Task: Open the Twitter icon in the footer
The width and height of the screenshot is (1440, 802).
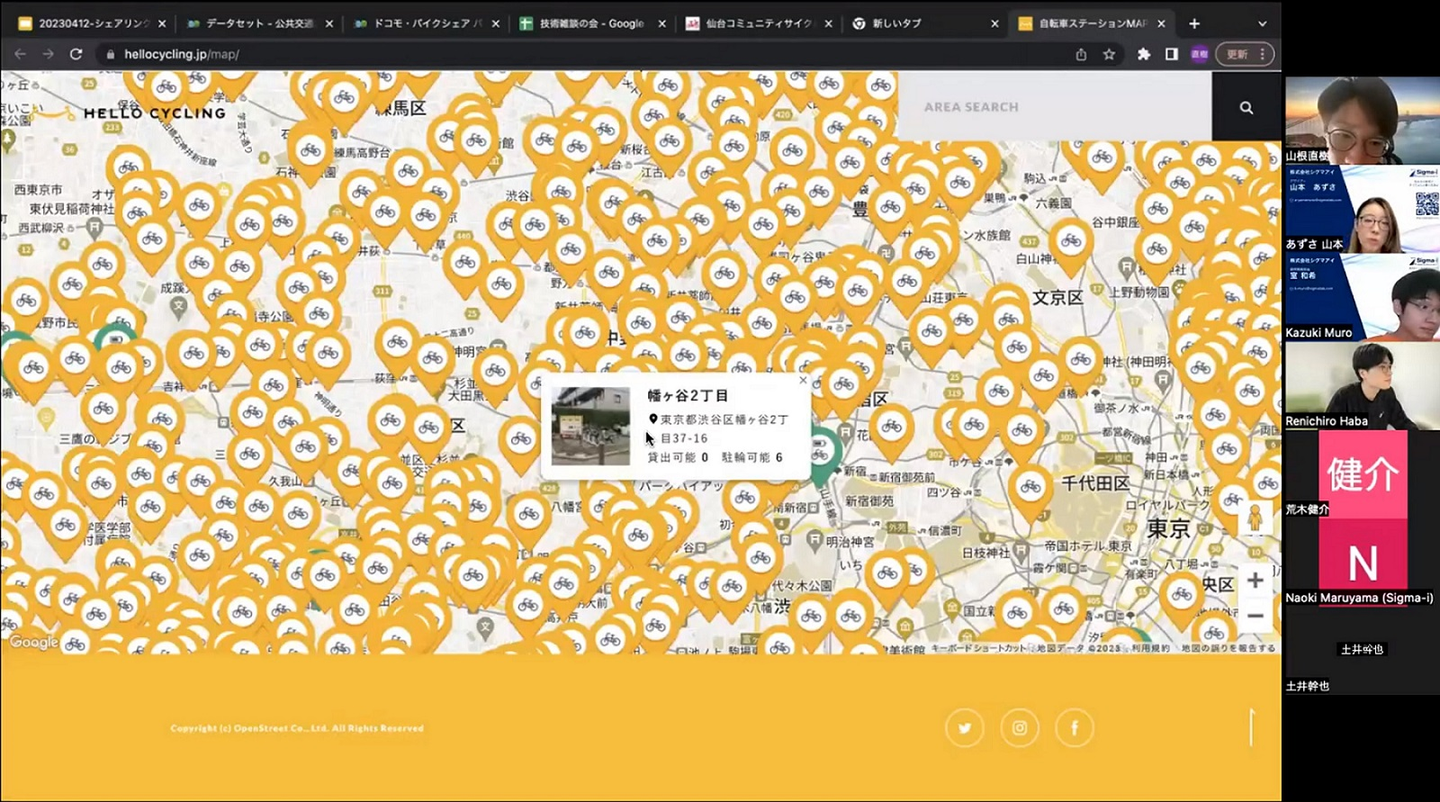Action: point(965,728)
